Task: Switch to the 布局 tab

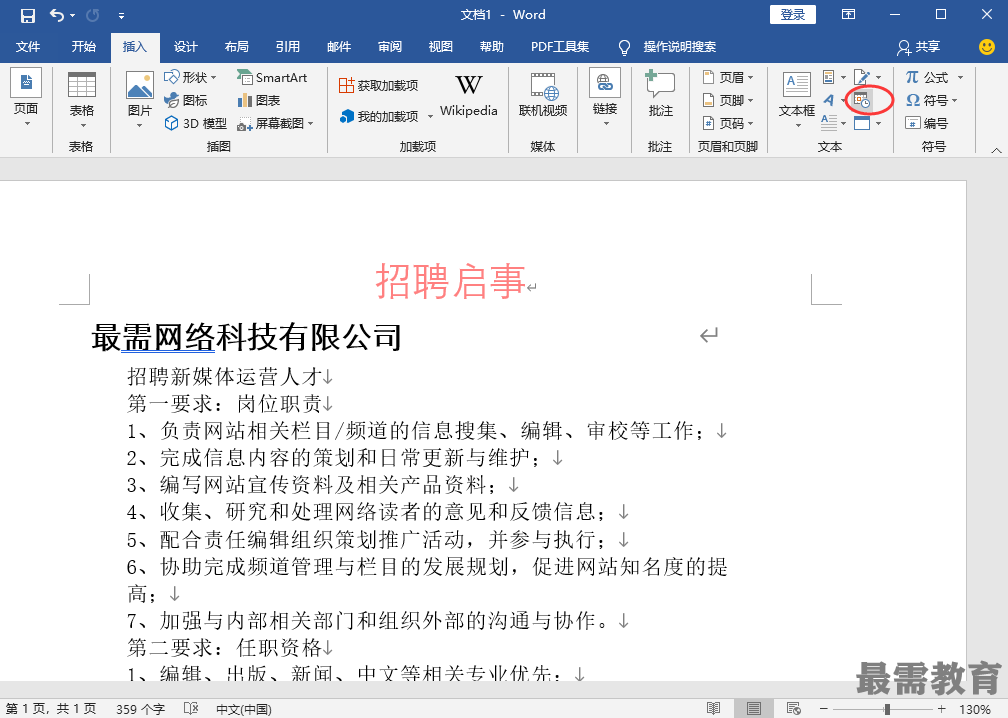Action: click(237, 46)
